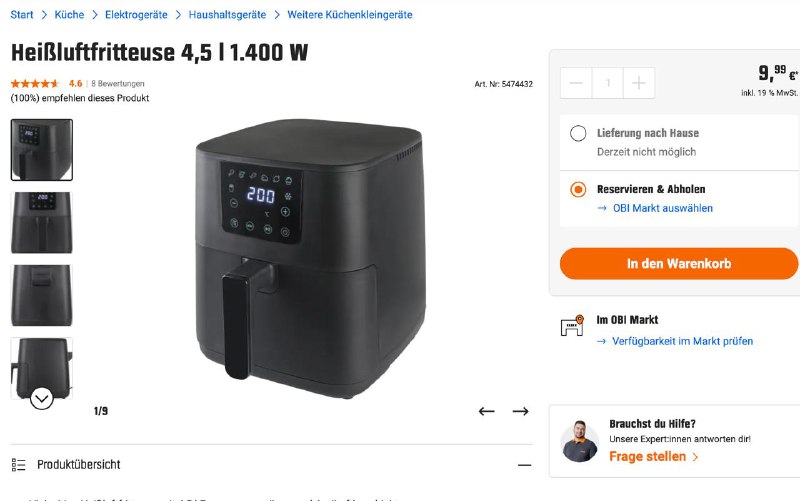
Task: Show the next product image with the right arrow
Action: point(520,411)
